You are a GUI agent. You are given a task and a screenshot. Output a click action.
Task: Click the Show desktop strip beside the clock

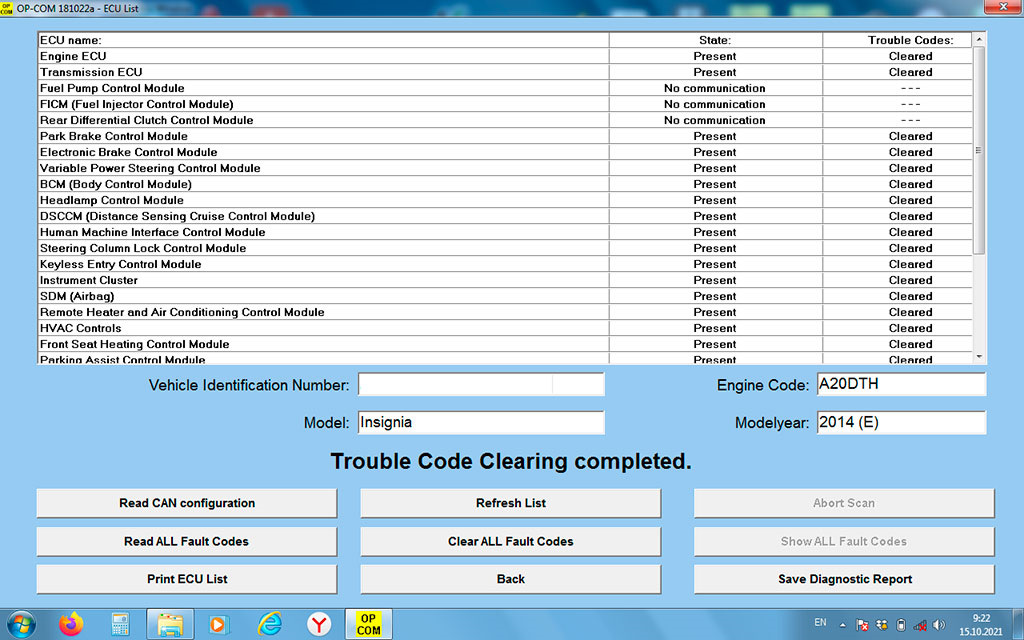click(1018, 624)
